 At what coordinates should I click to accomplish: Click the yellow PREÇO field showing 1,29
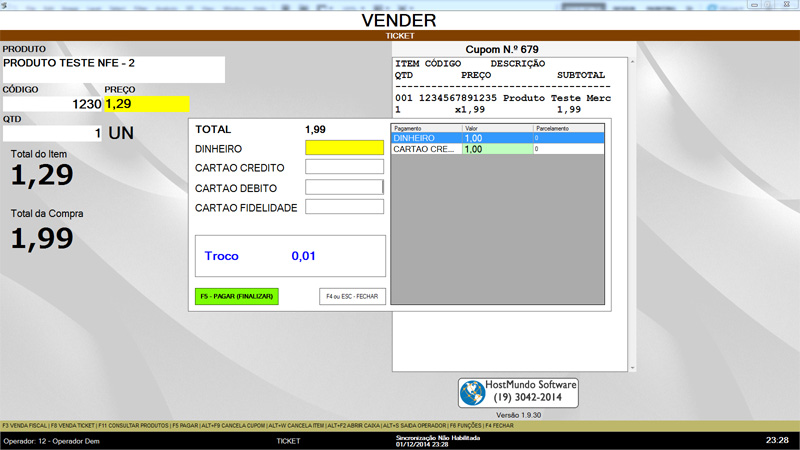pyautogui.click(x=145, y=103)
